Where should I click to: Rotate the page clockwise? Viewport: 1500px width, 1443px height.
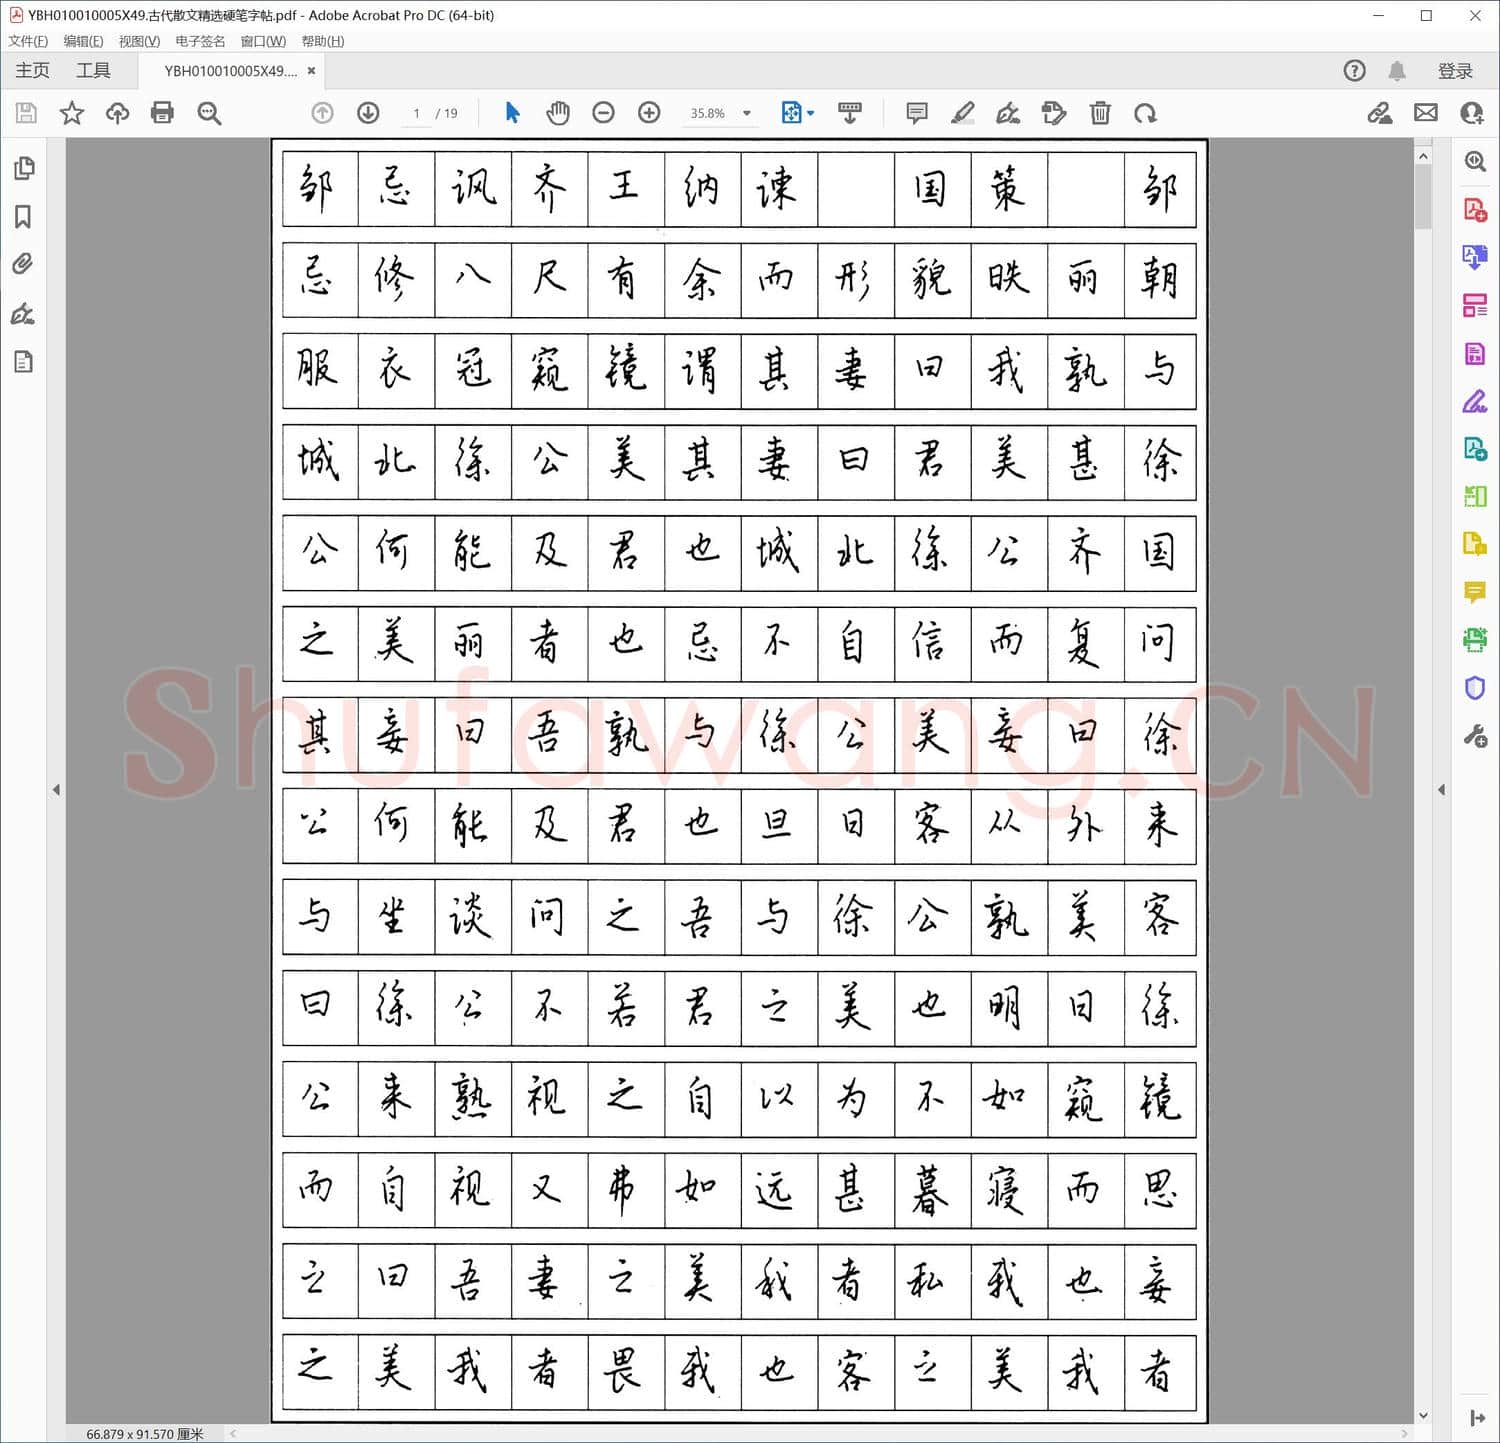[1146, 113]
